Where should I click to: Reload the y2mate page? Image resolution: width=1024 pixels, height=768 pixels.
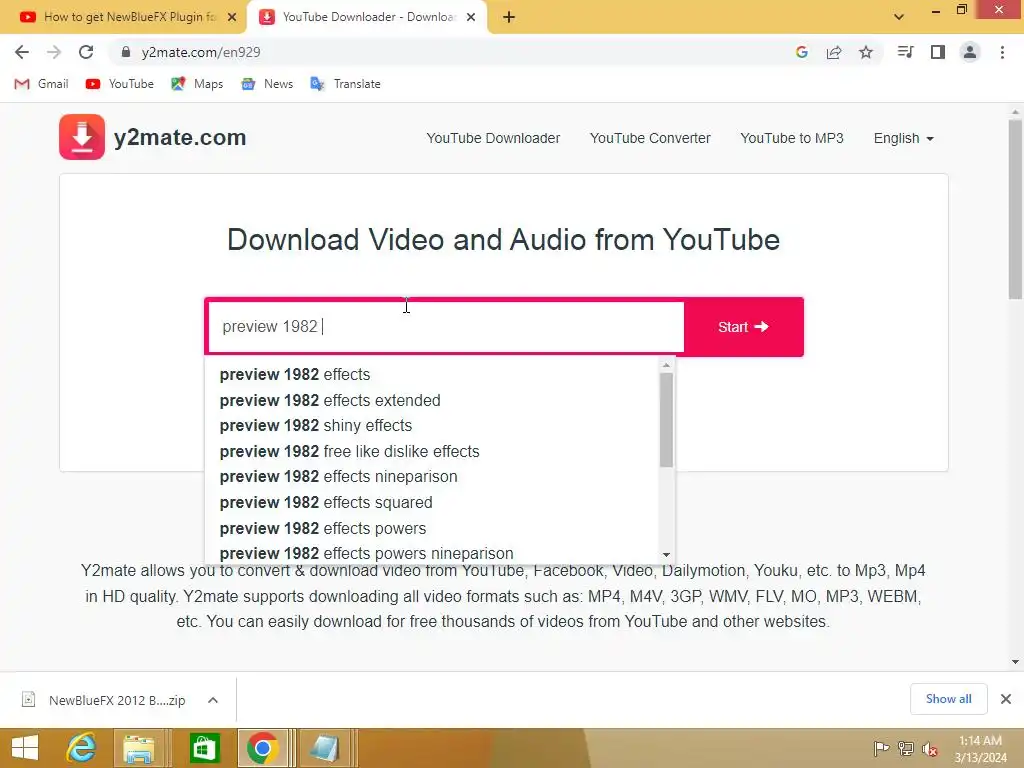coord(86,52)
